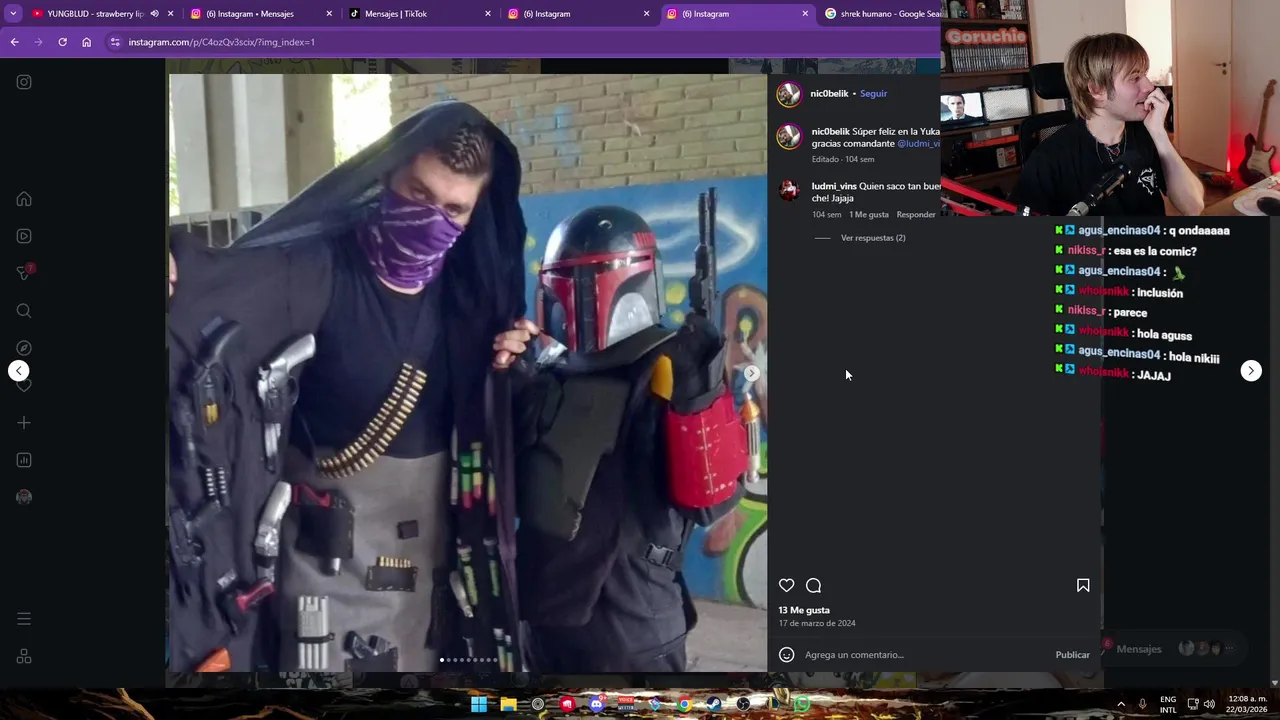
Task: Save the post with the bookmark icon
Action: tap(1083, 585)
